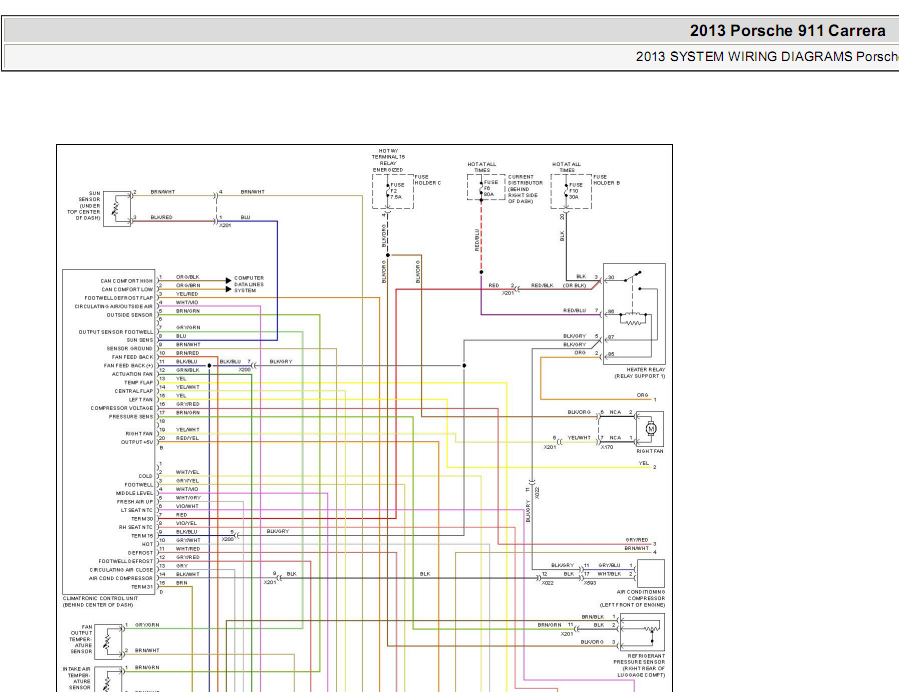
Task: Click the 'RED/BLK' wire label
Action: click(x=542, y=285)
